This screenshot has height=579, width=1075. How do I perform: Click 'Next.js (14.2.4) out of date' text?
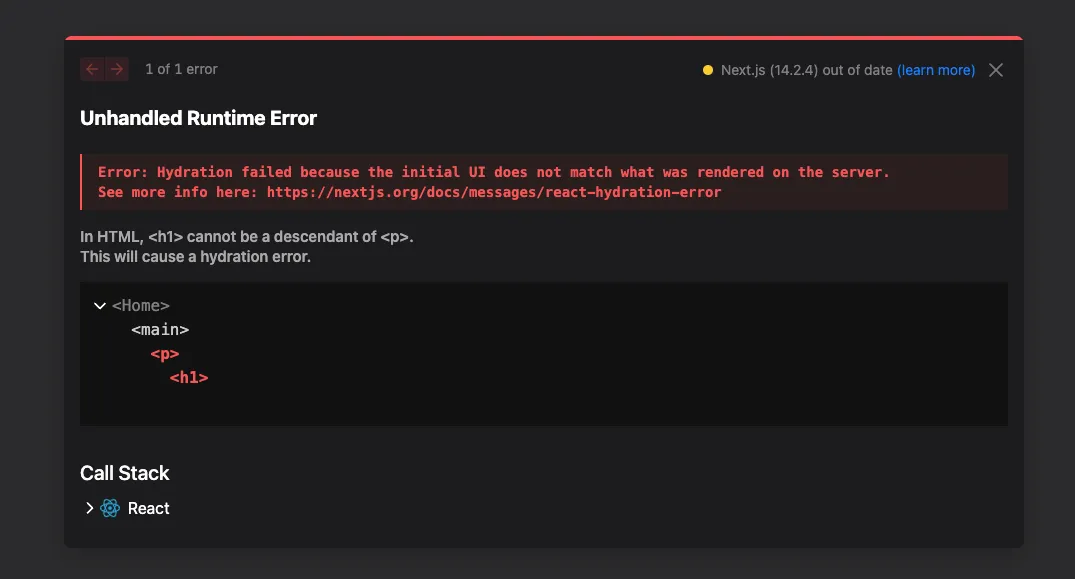pos(806,70)
